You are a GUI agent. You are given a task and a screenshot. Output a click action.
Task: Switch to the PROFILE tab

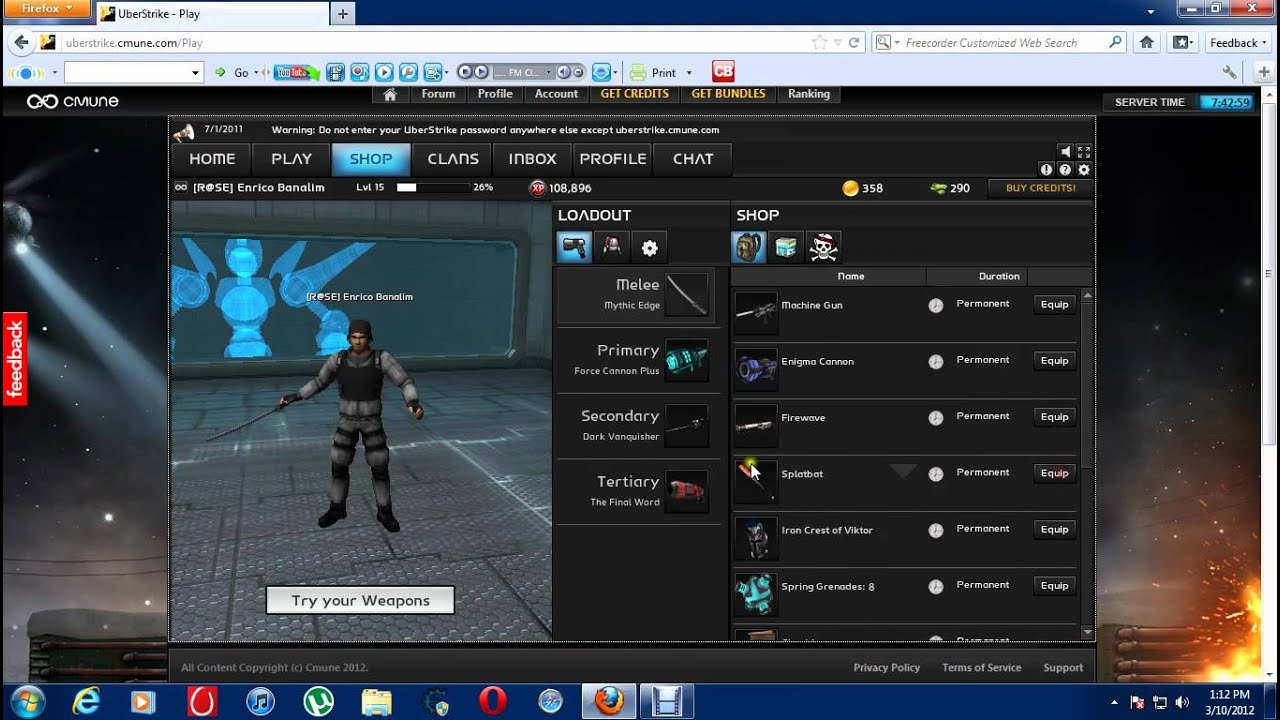coord(612,159)
